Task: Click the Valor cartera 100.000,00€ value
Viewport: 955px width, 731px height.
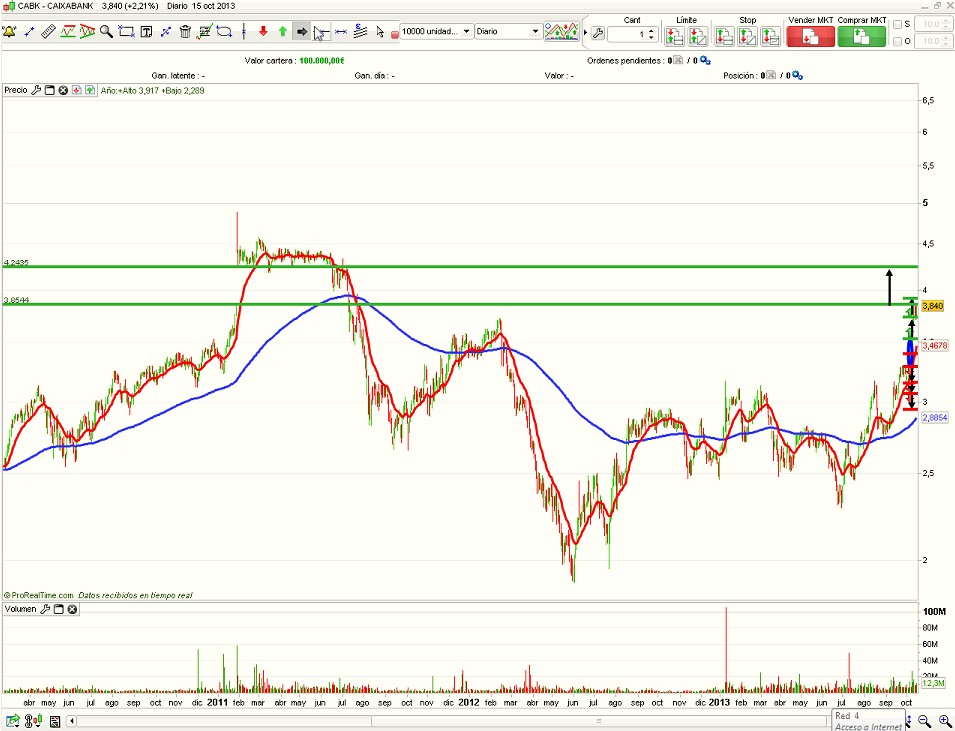Action: (322, 60)
